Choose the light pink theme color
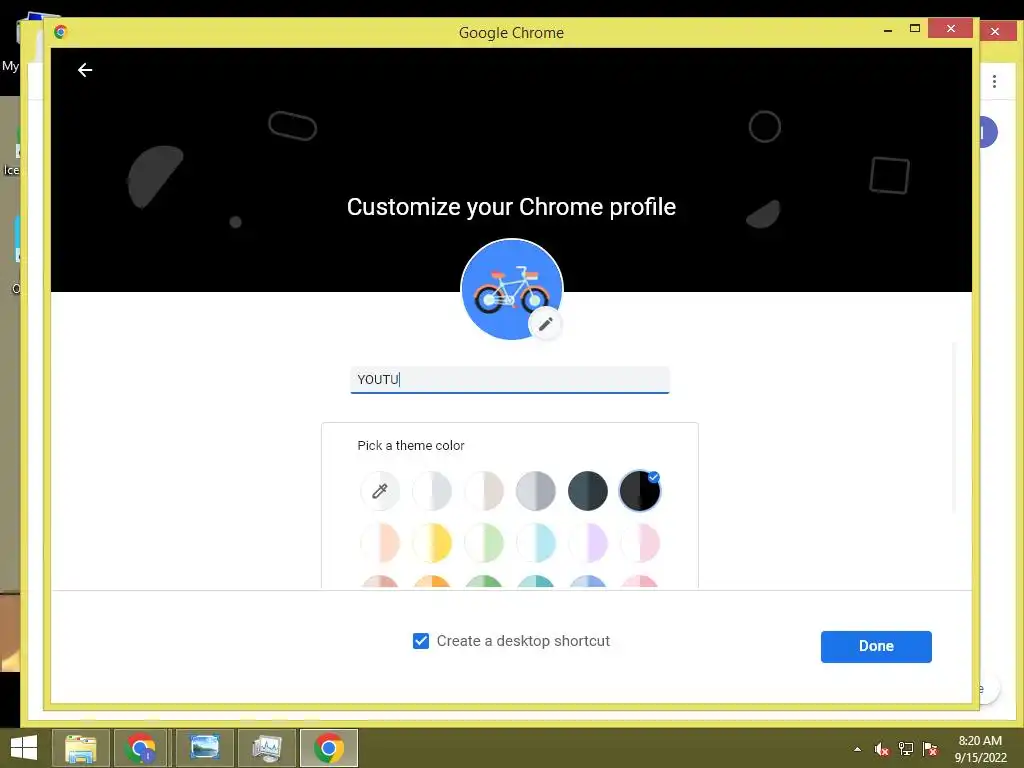Viewport: 1024px width, 768px height. pyautogui.click(x=639, y=543)
